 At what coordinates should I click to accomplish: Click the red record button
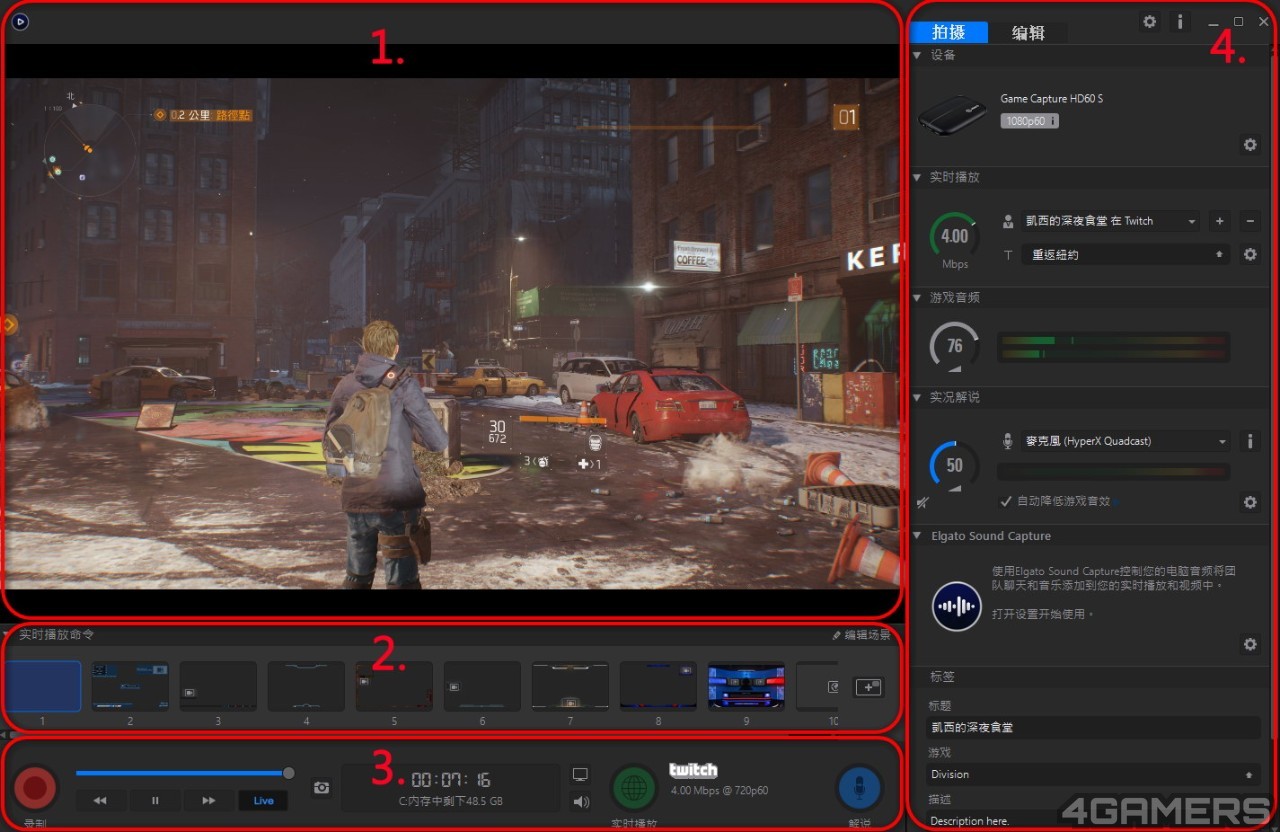(35, 788)
